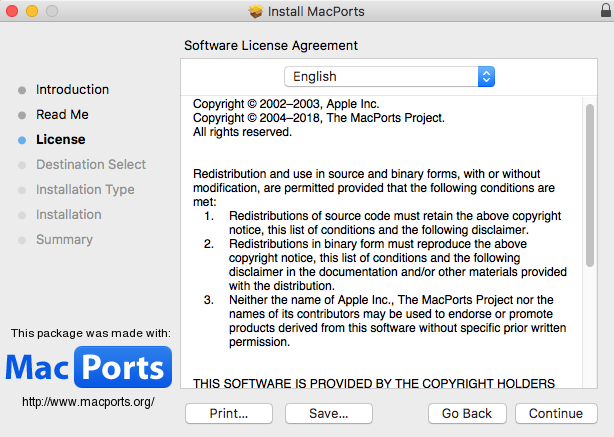Click 'All rights reserved.' text
This screenshot has width=614, height=437.
click(x=242, y=132)
